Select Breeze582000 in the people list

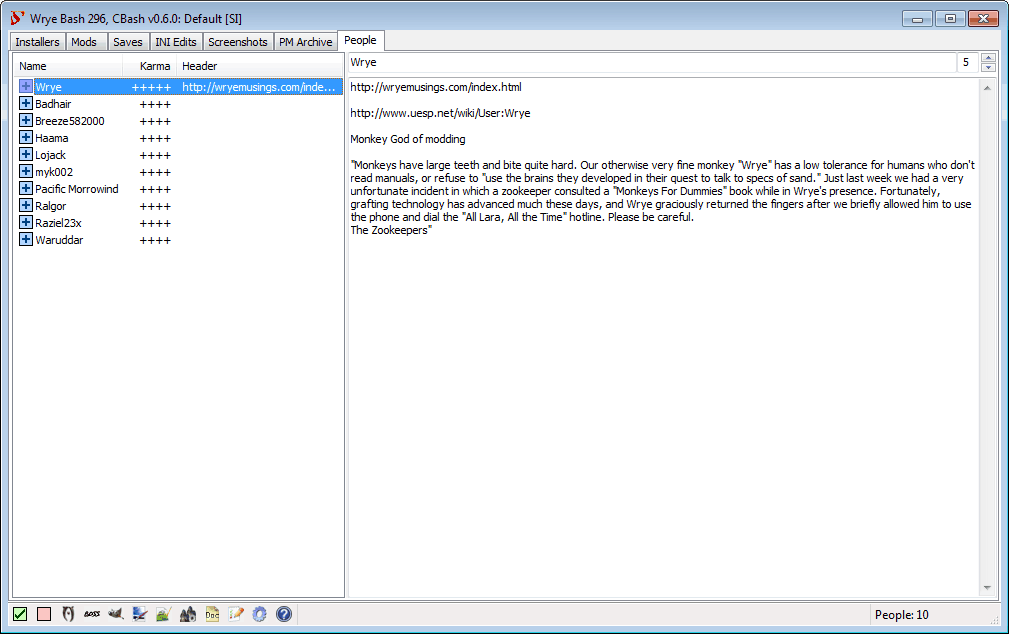(x=69, y=121)
